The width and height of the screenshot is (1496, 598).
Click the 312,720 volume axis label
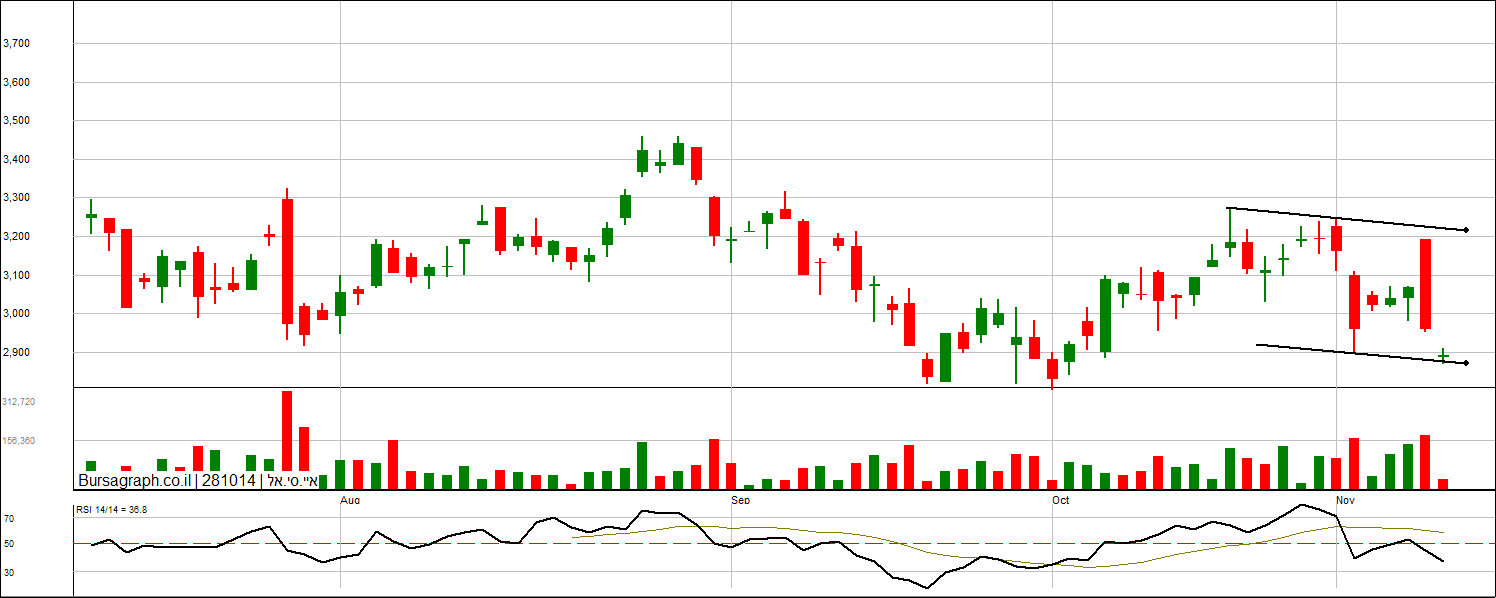pos(19,401)
